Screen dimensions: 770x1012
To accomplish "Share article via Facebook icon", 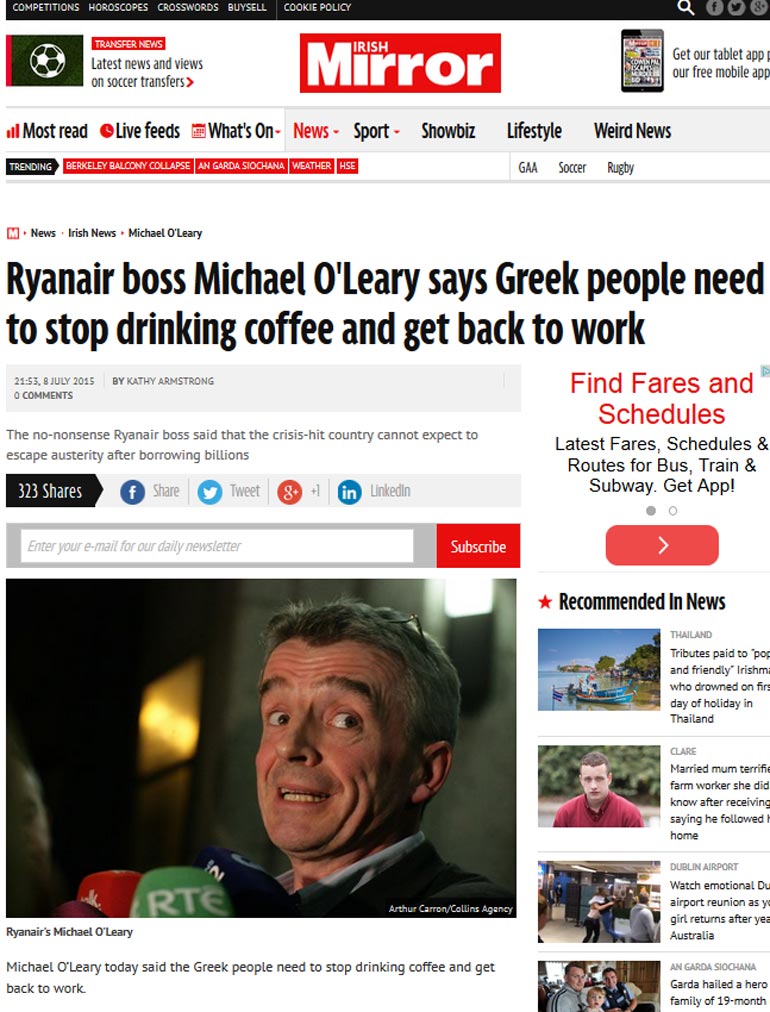I will [132, 492].
